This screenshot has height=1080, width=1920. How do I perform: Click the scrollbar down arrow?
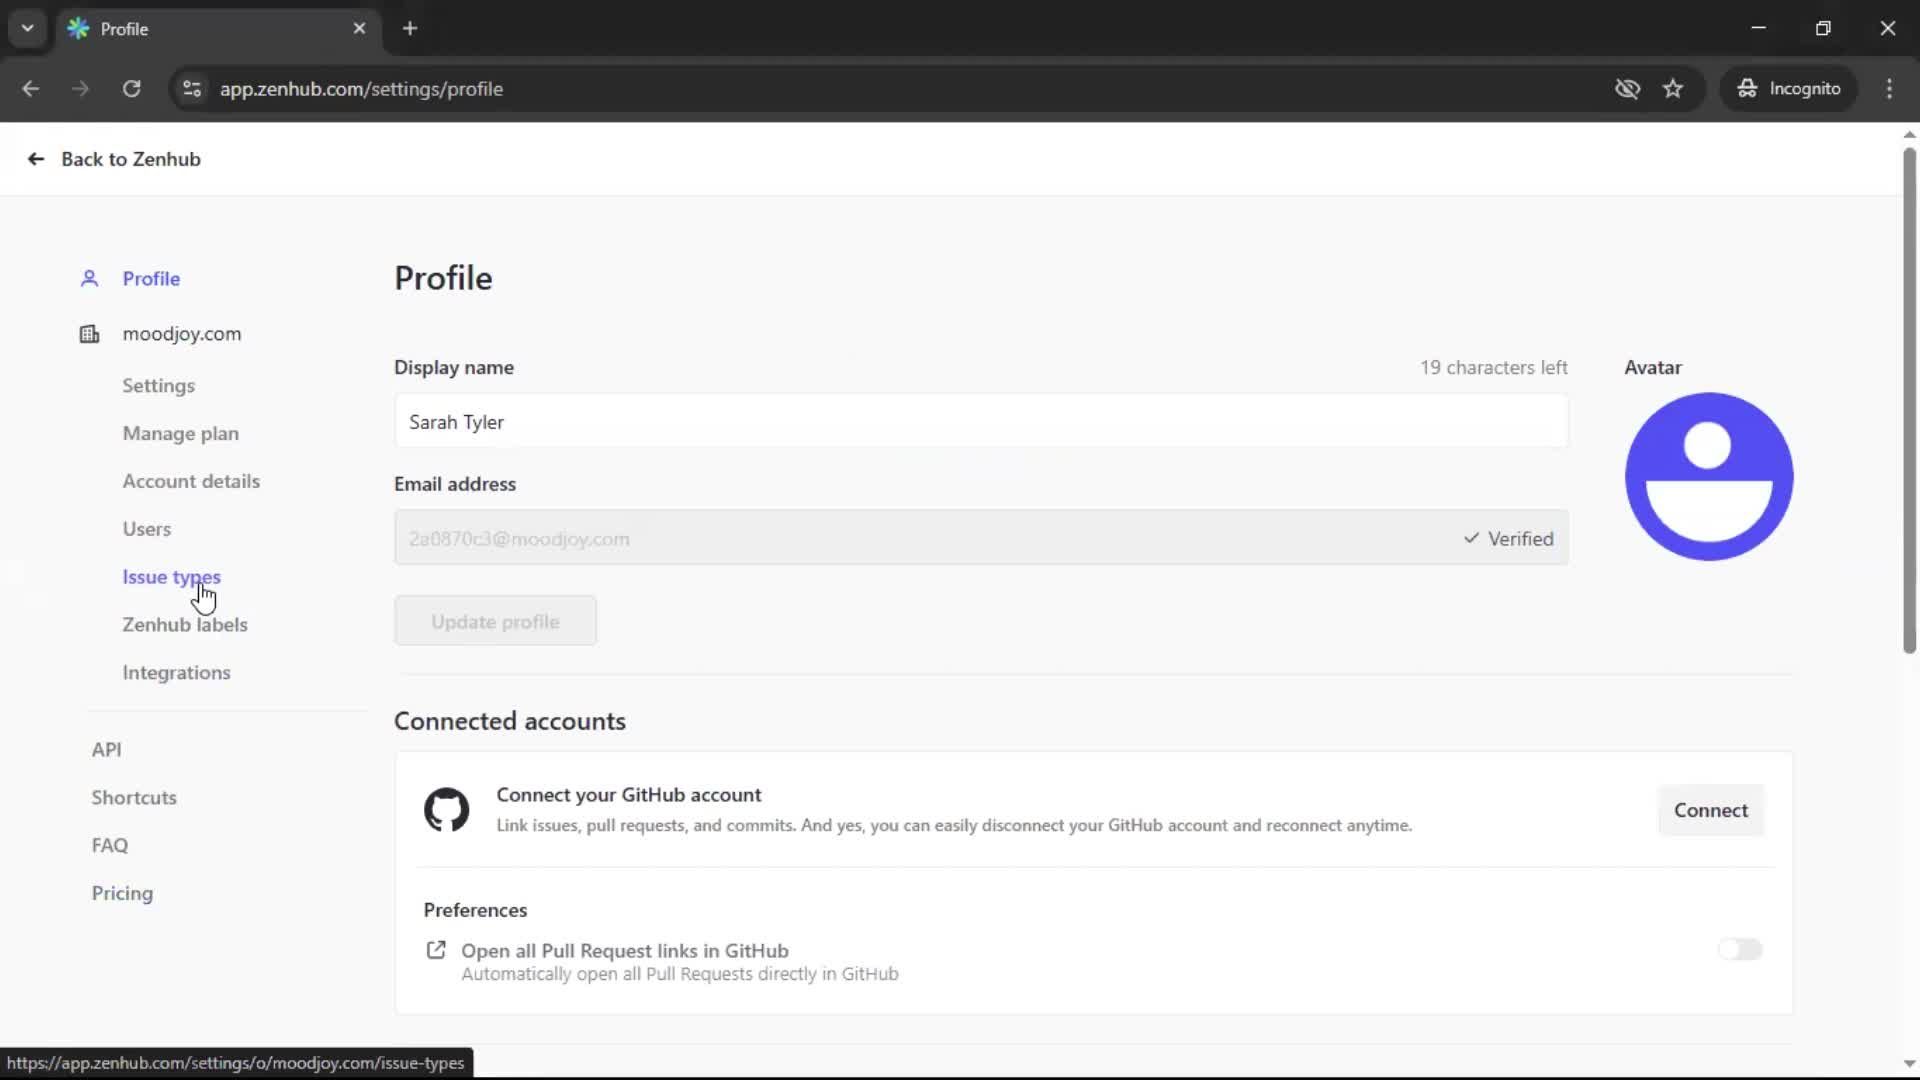(x=1909, y=1063)
